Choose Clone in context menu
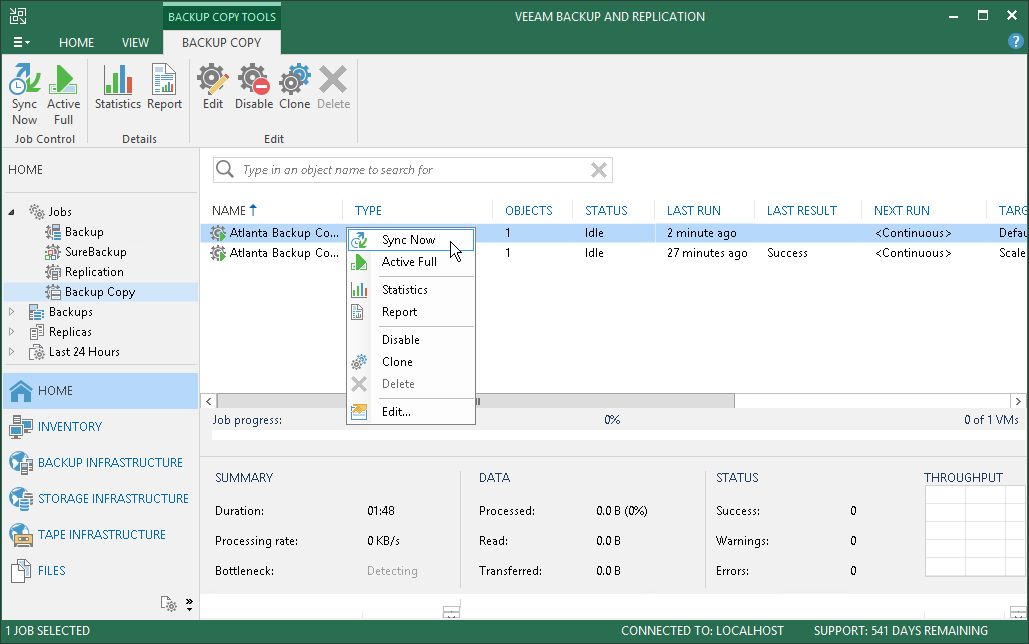 [x=410, y=362]
